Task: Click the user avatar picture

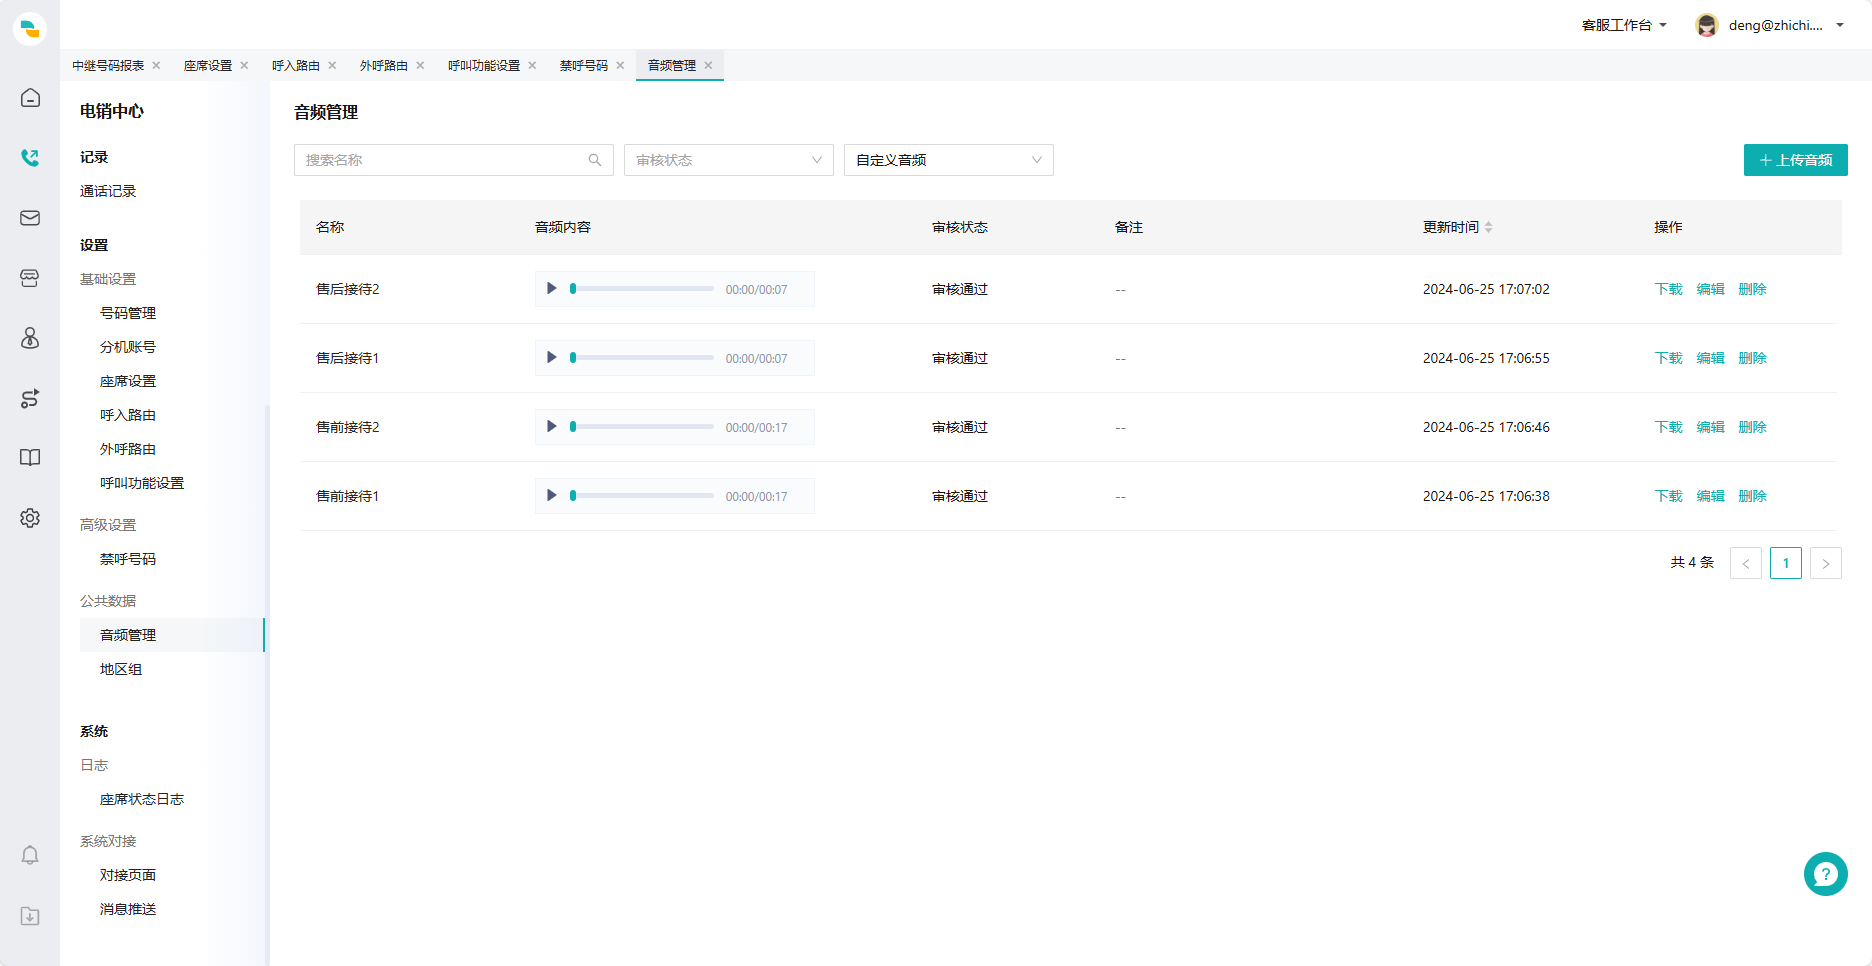Action: tap(1707, 25)
